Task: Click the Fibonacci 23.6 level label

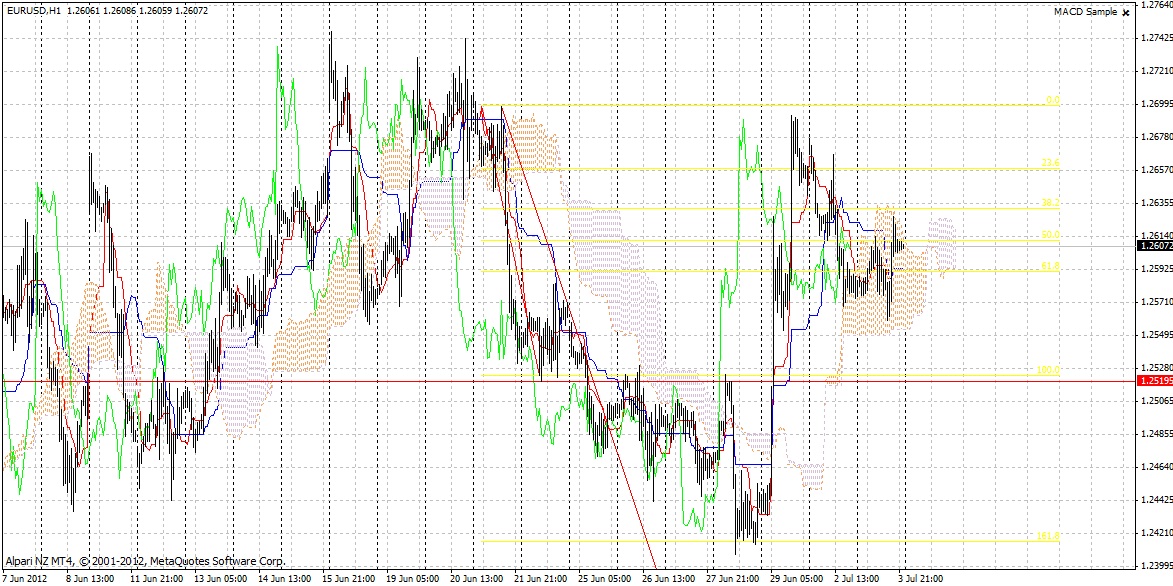Action: point(1050,163)
